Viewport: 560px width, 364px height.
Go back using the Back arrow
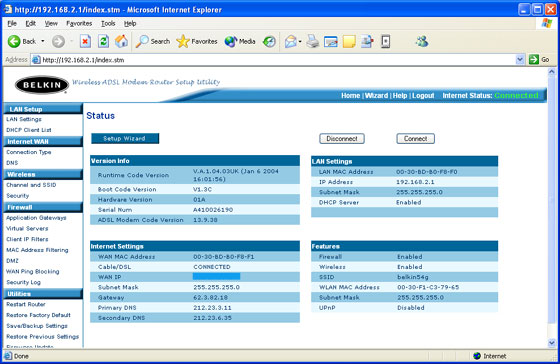click(x=21, y=41)
